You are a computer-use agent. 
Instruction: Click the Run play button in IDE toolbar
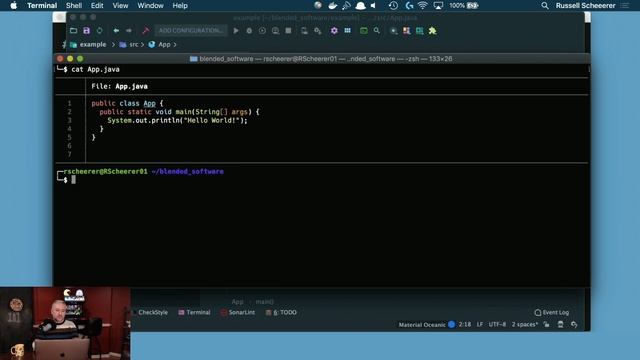(x=236, y=31)
